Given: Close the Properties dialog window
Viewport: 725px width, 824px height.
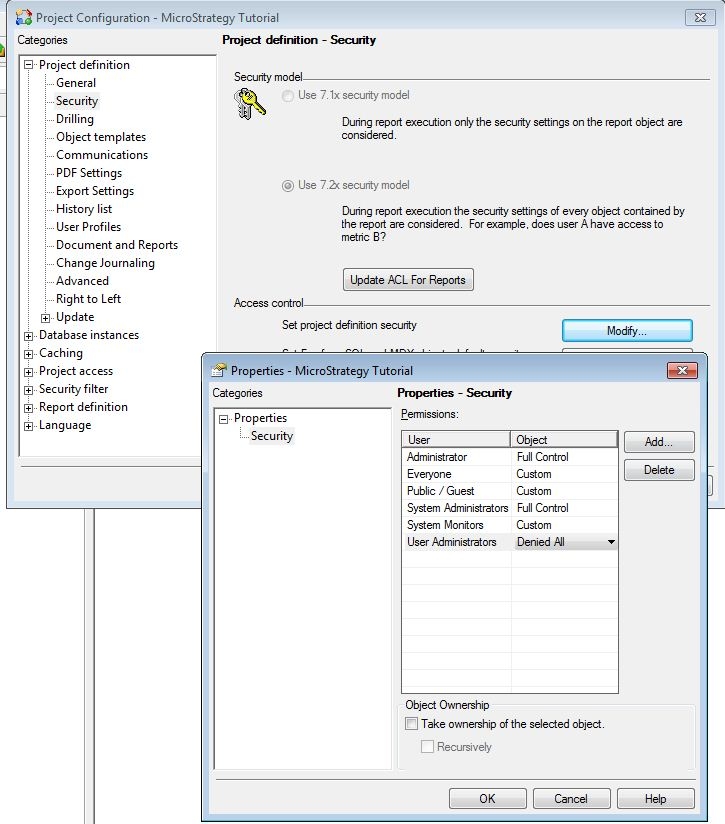Looking at the screenshot, I should (x=685, y=371).
